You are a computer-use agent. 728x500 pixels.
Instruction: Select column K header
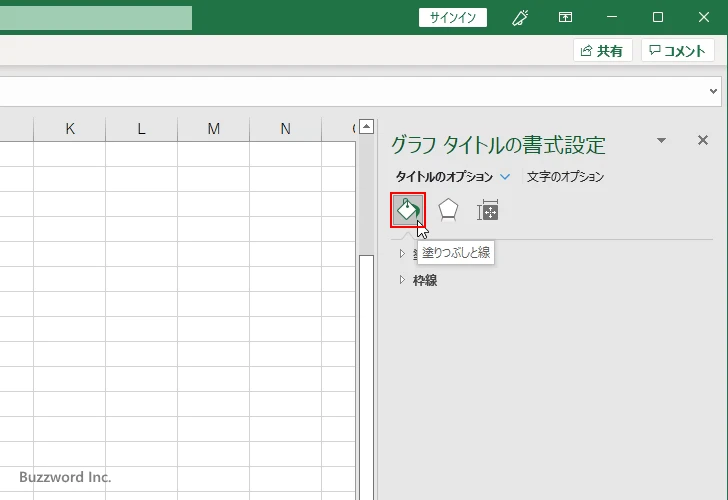tap(70, 129)
